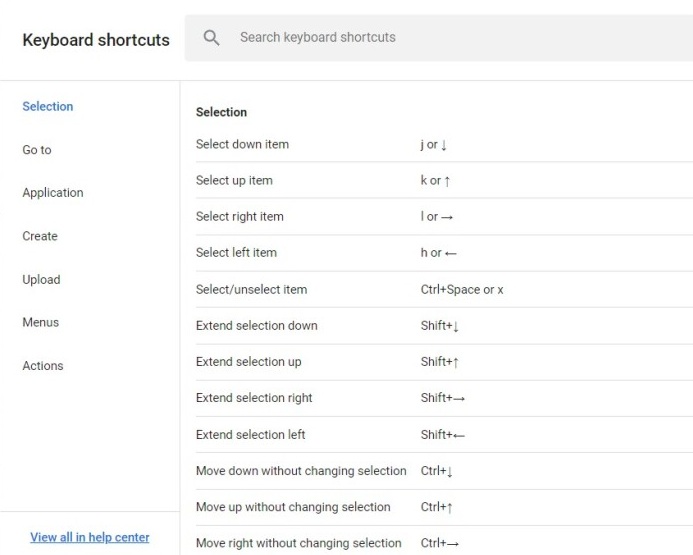Click the 'Extend selection right' label
693x555 pixels.
pyautogui.click(x=254, y=398)
